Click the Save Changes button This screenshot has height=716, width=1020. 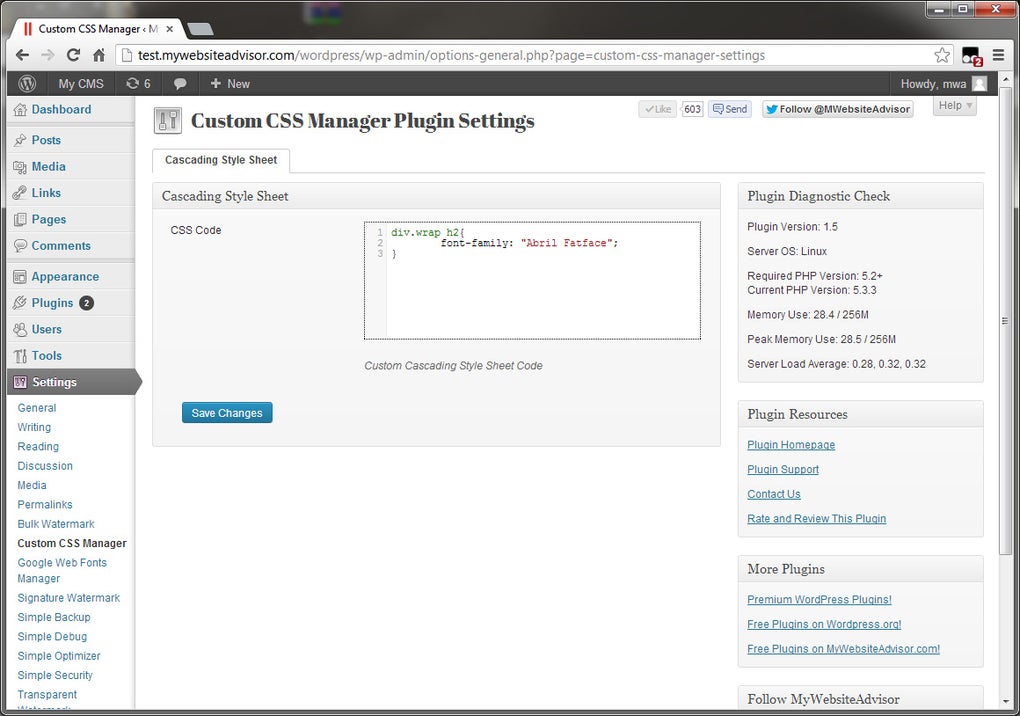click(x=227, y=412)
